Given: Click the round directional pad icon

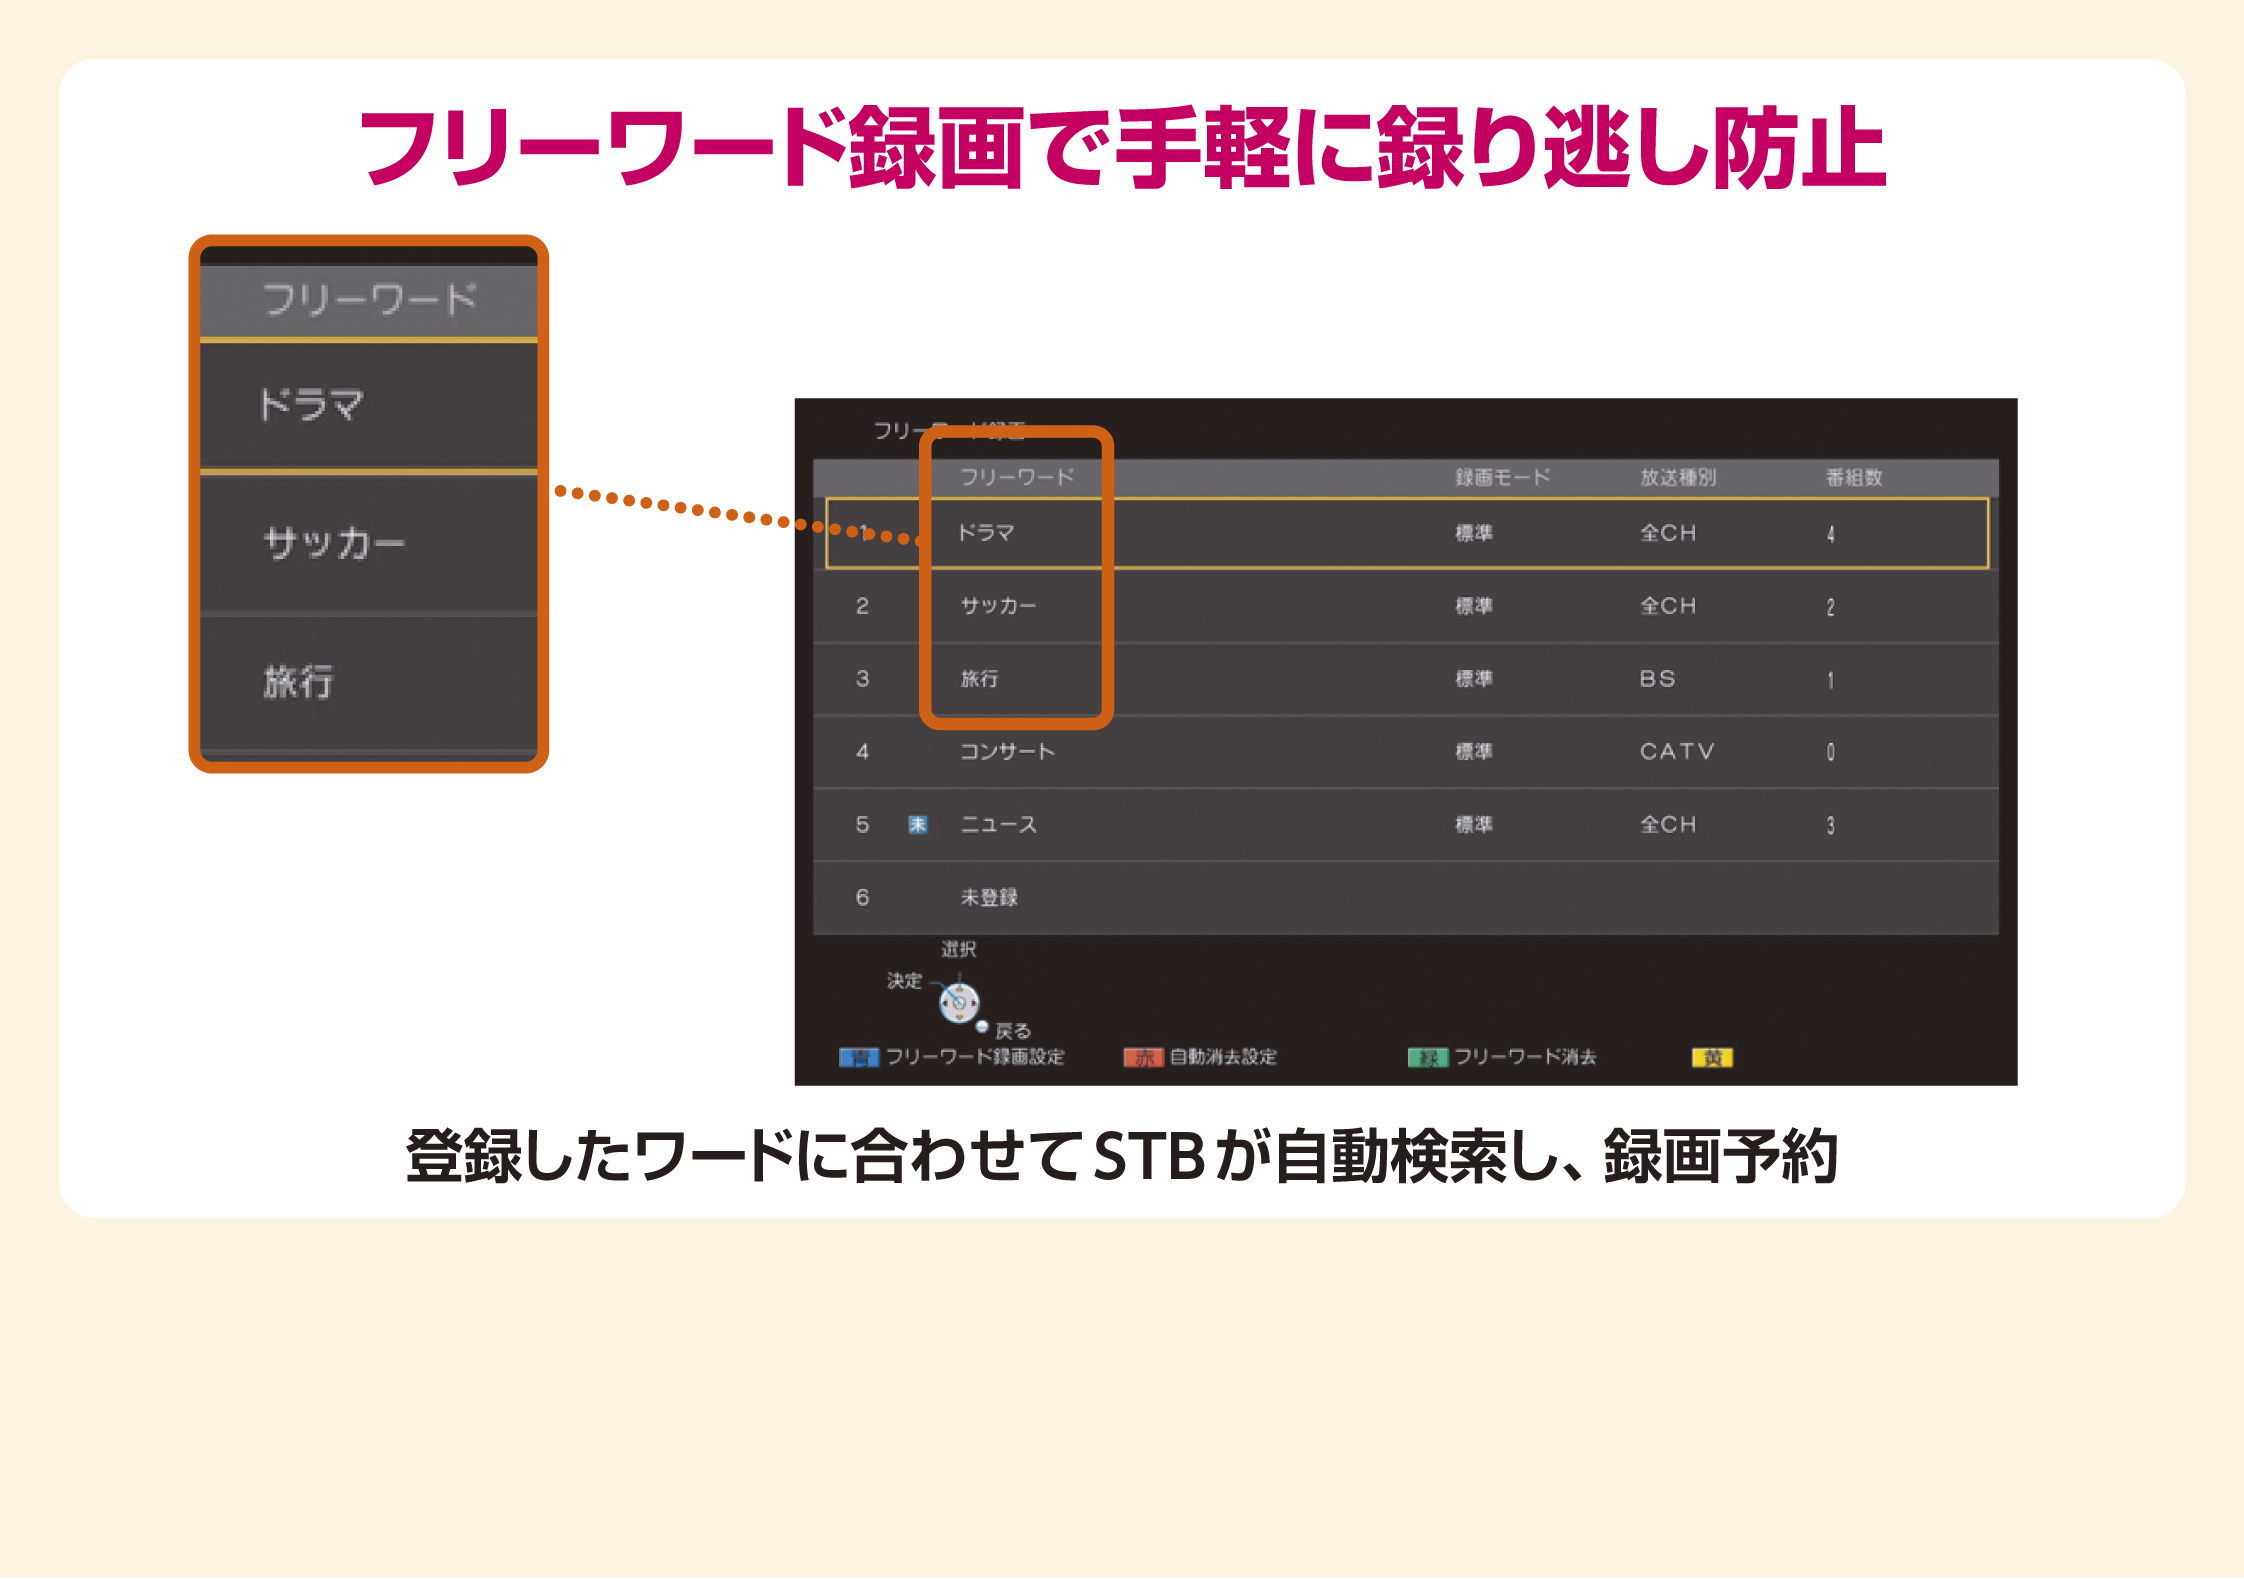Looking at the screenshot, I should (x=958, y=1002).
